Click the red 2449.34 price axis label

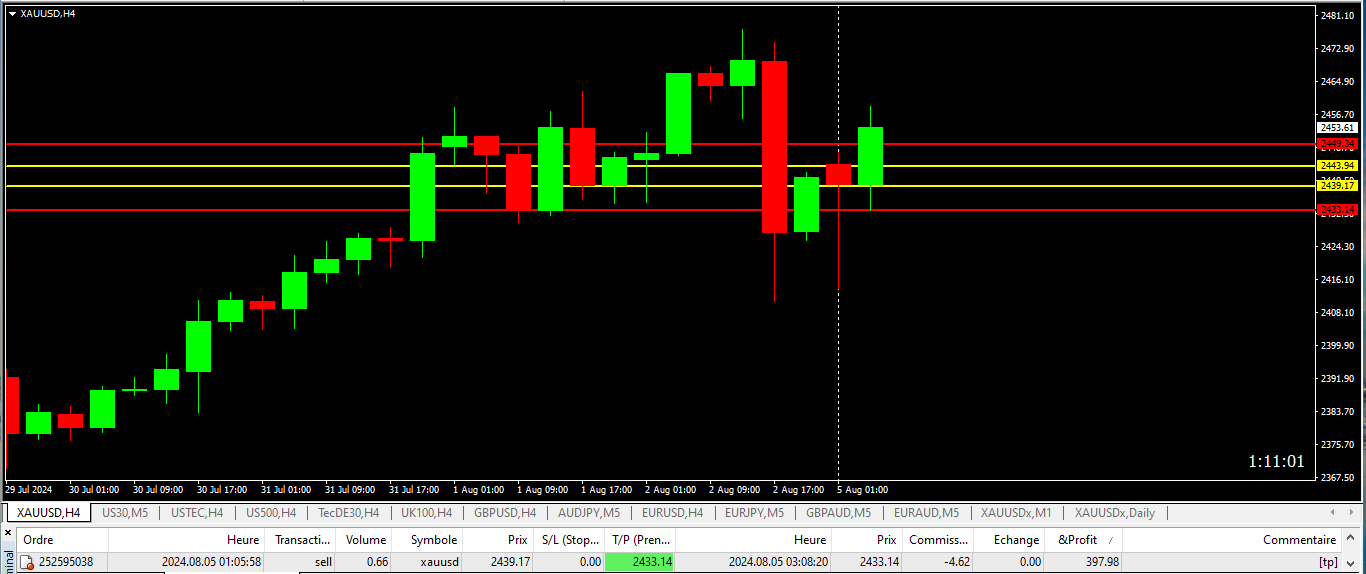1337,144
